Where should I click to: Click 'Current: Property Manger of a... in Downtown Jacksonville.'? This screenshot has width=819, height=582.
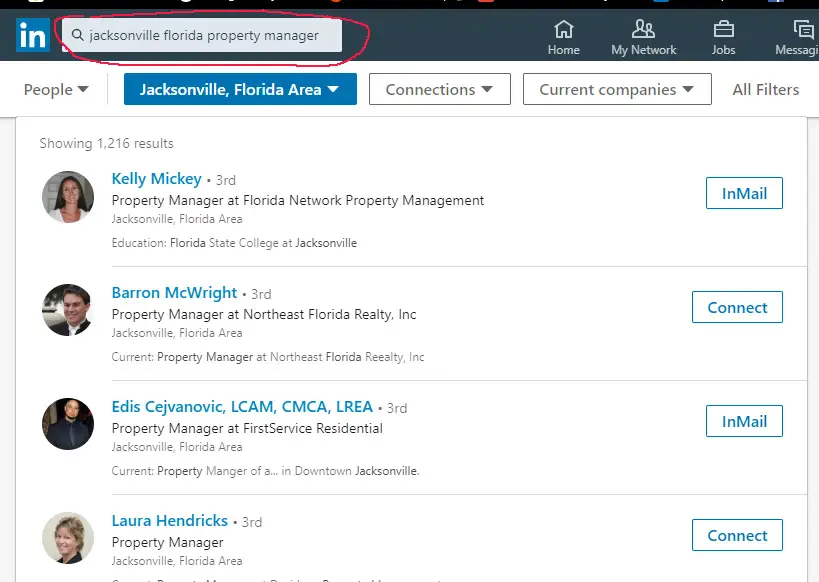pos(265,471)
